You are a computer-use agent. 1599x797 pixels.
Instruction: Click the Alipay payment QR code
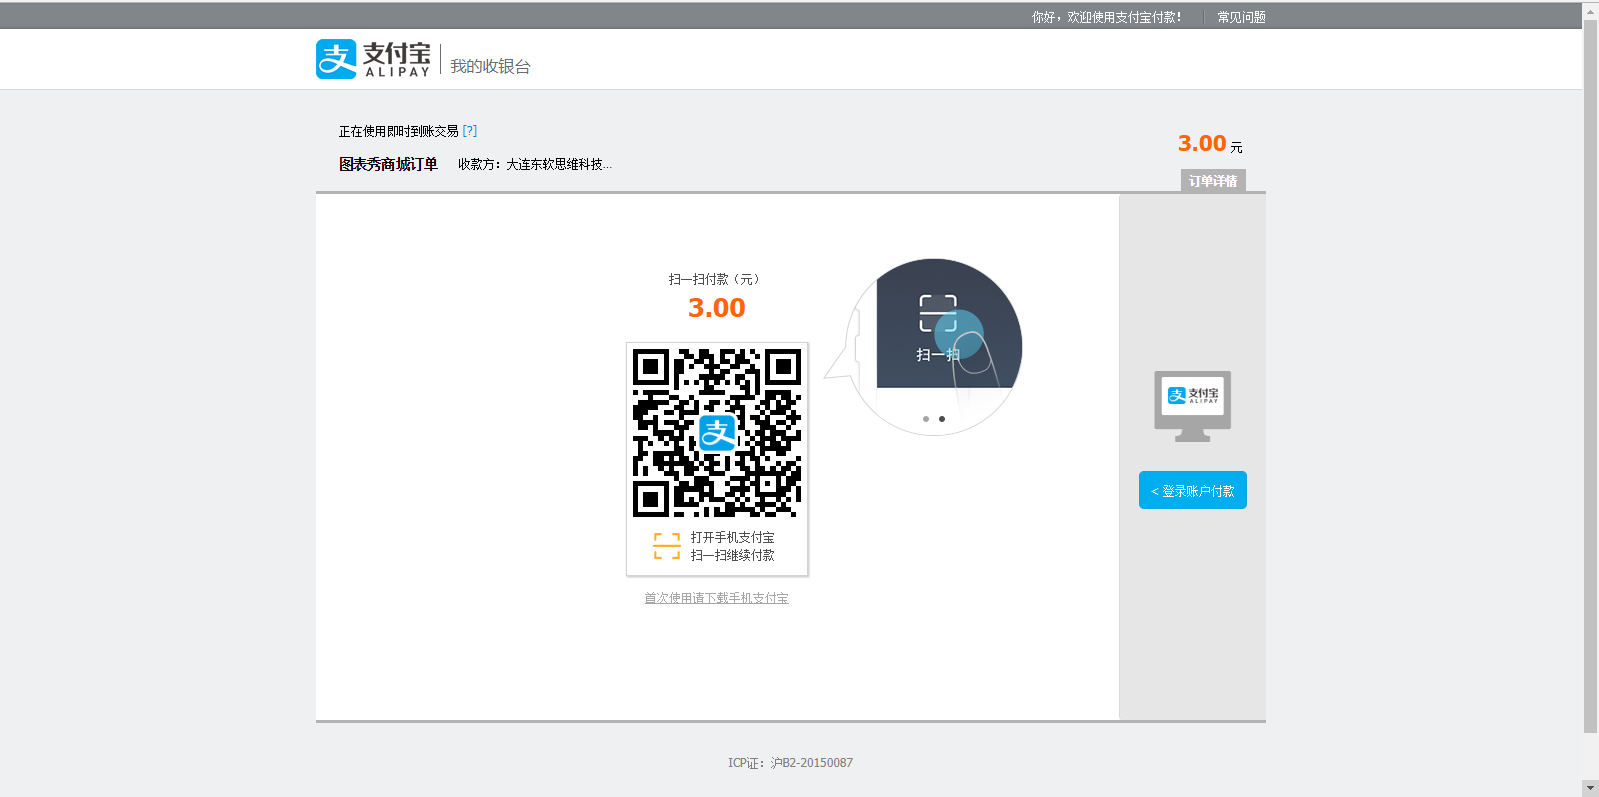(717, 433)
